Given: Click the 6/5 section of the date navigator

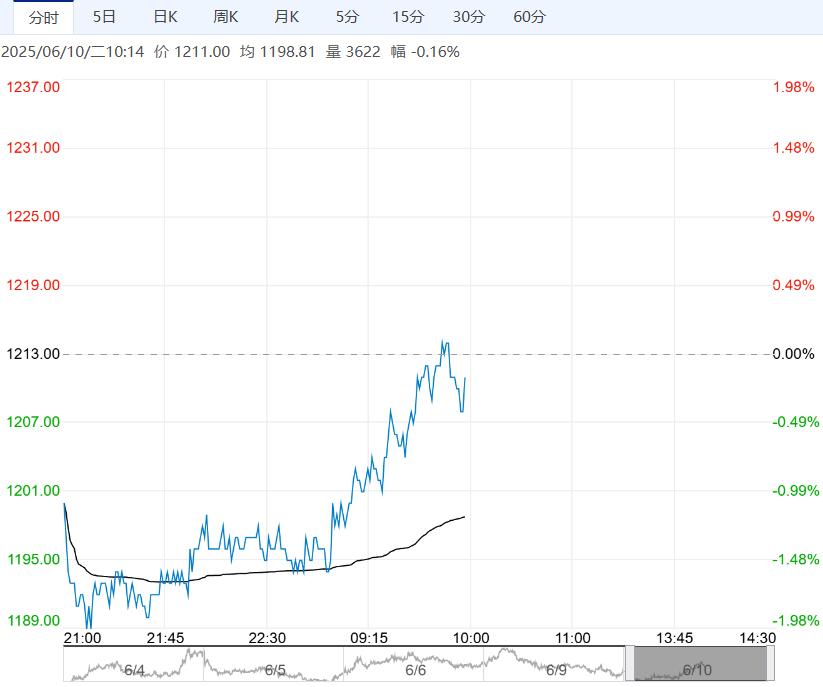Looking at the screenshot, I should pos(275,669).
